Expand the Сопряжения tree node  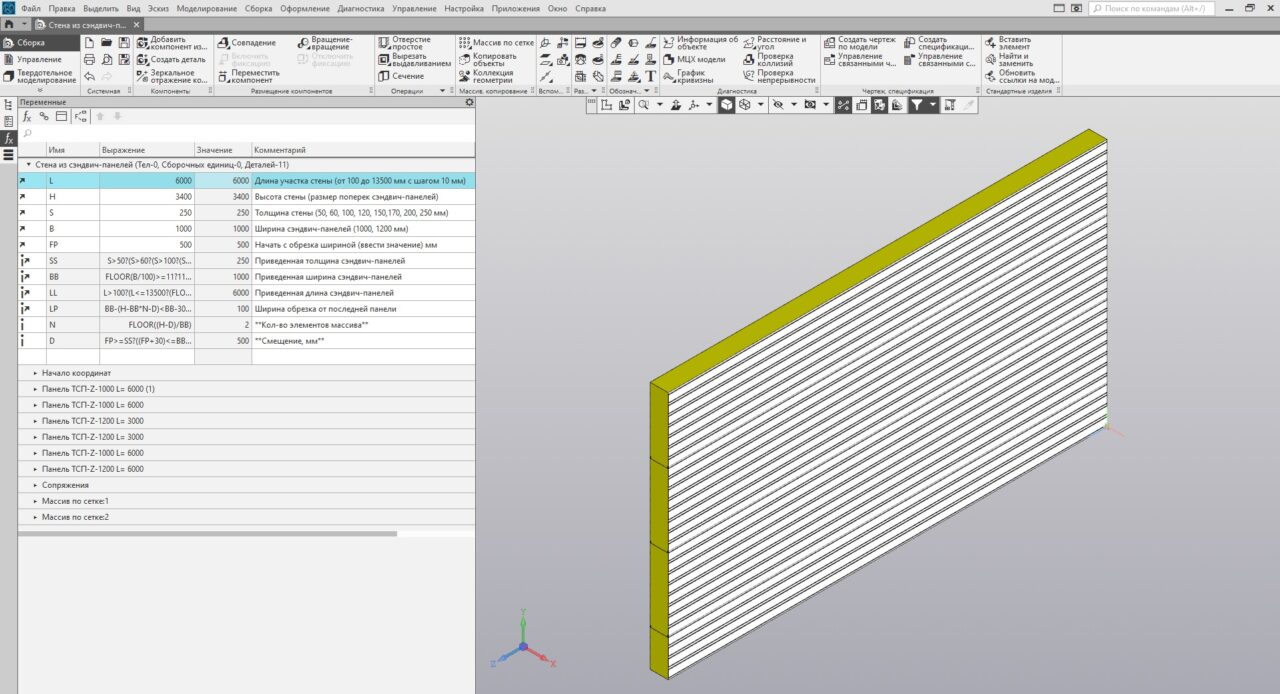34,485
